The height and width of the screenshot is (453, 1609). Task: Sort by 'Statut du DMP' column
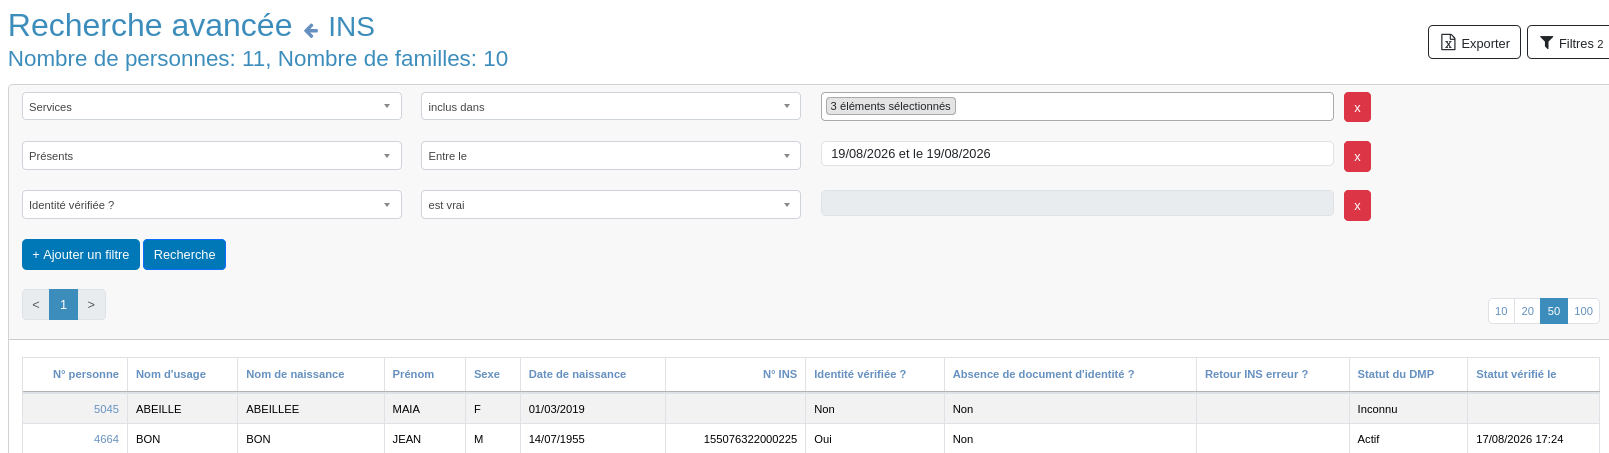tap(1395, 374)
